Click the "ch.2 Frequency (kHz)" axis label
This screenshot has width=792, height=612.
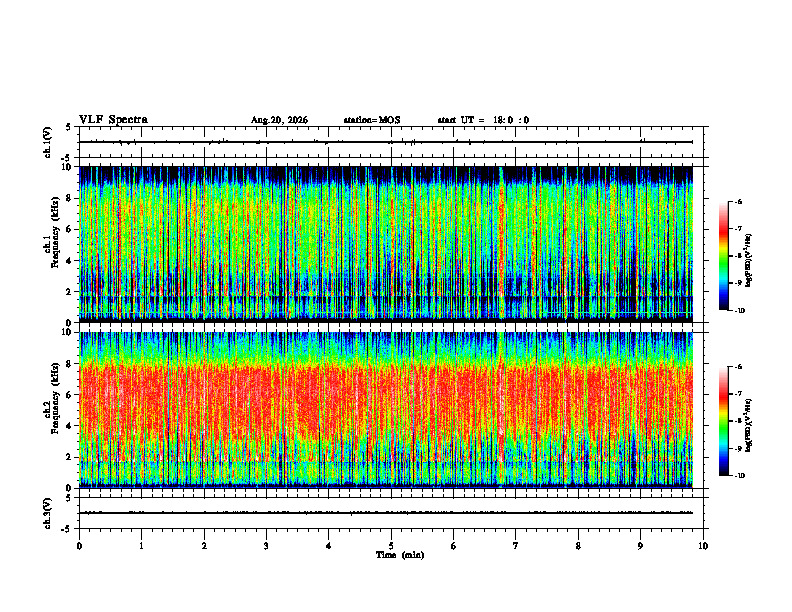[x=52, y=398]
